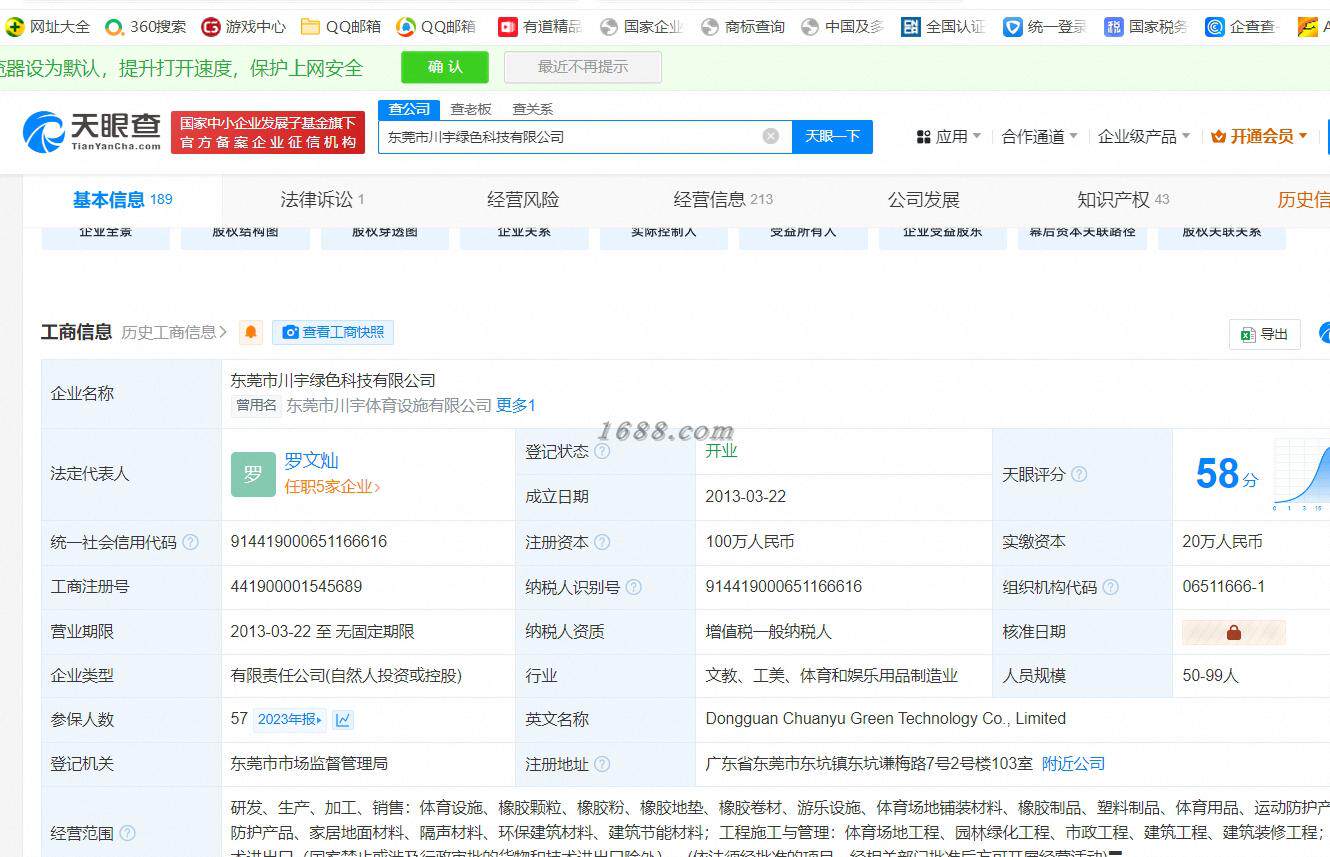This screenshot has width=1330, height=857.
Task: Select the 查公司 search tab
Action: pos(409,109)
